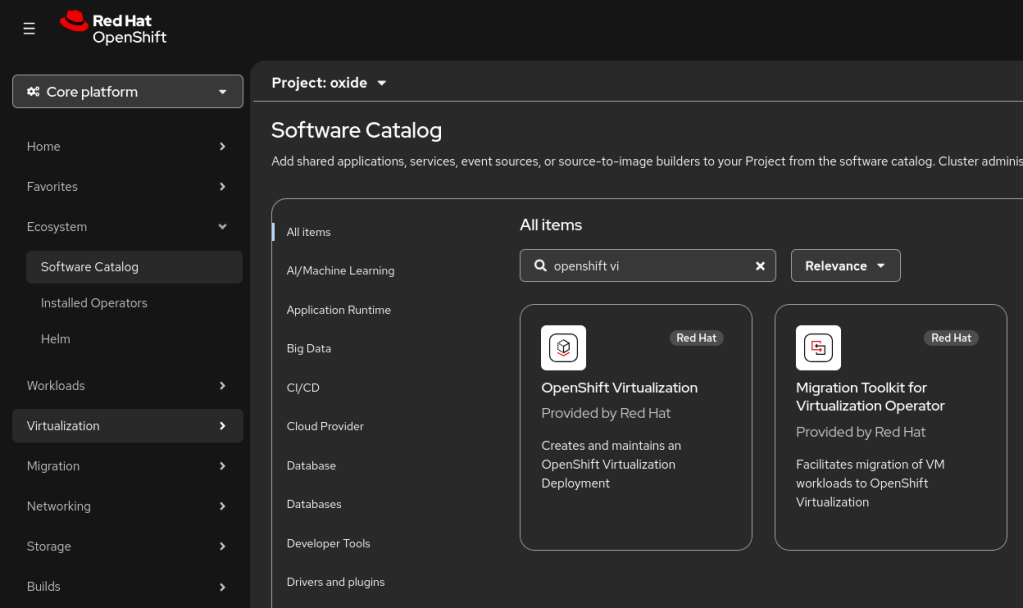Open the Relevance sort dropdown
Screen dimensions: 1023x608
click(x=846, y=266)
